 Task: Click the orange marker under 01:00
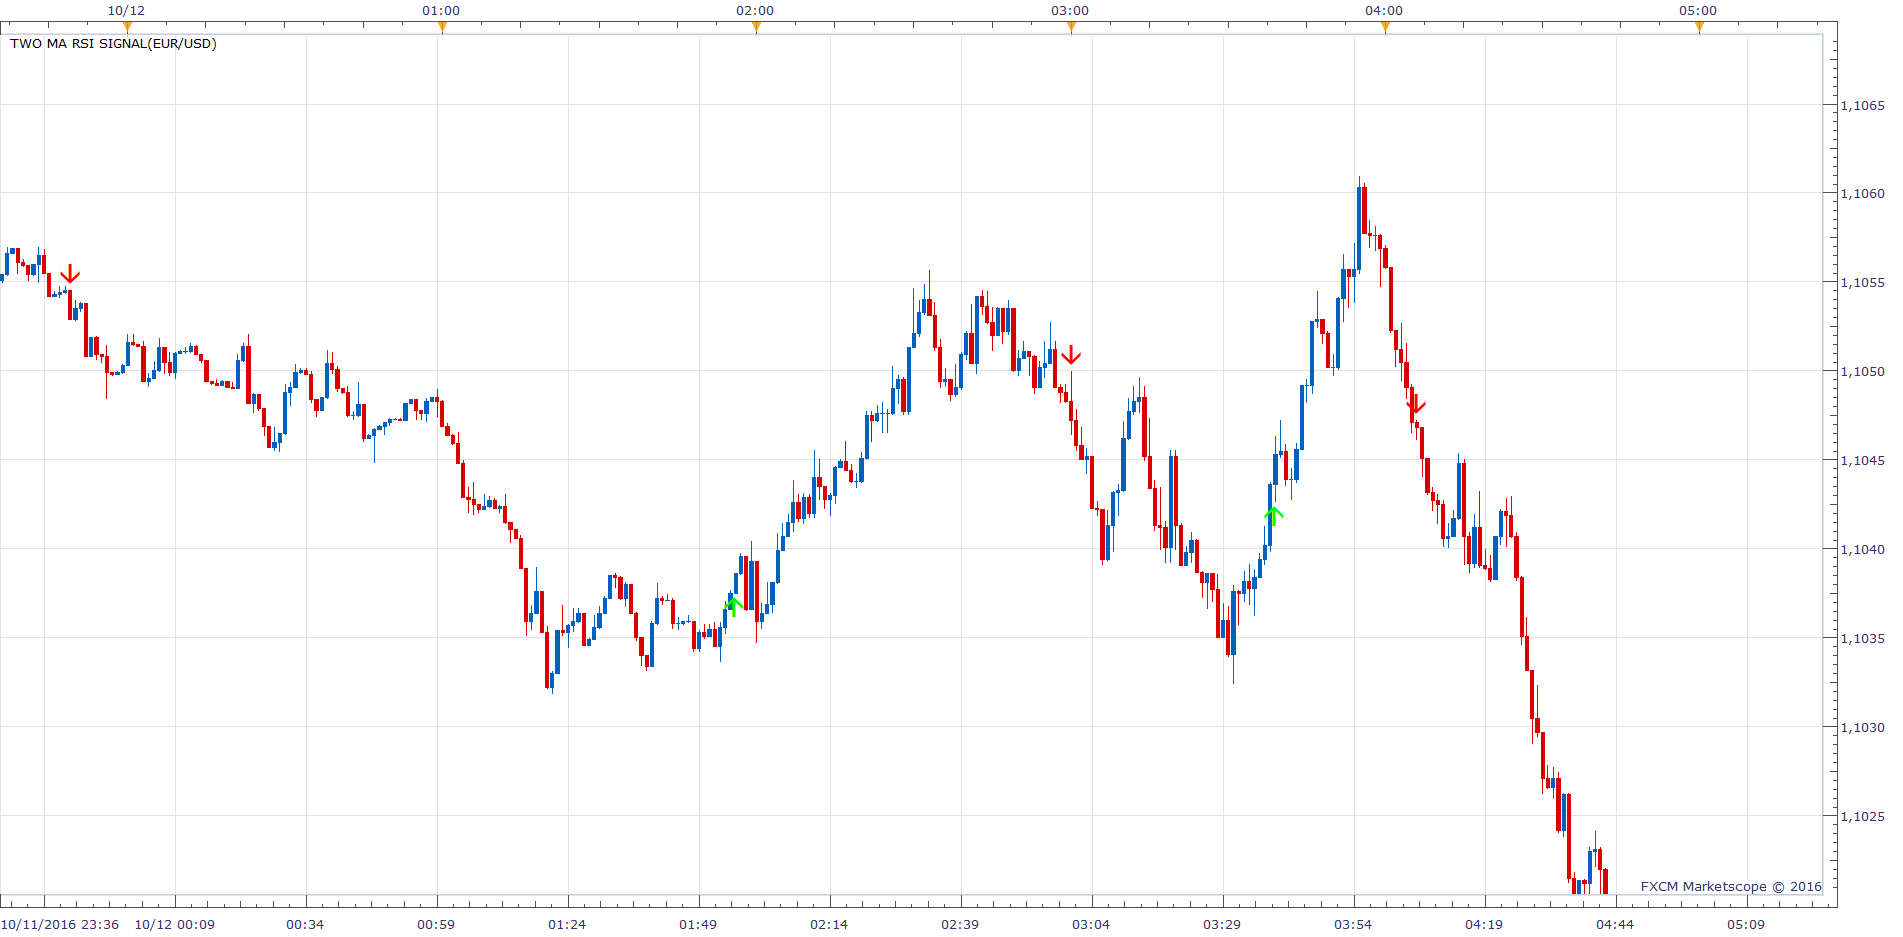[x=442, y=27]
